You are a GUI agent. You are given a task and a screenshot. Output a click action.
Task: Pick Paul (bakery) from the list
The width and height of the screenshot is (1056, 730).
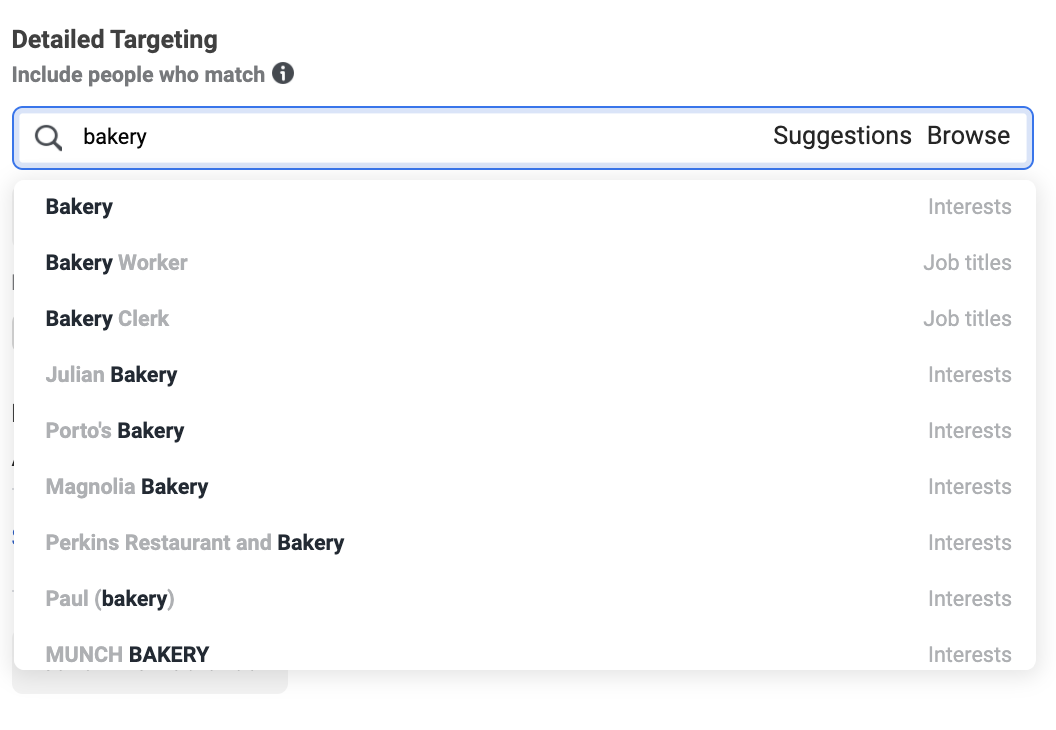pos(110,599)
